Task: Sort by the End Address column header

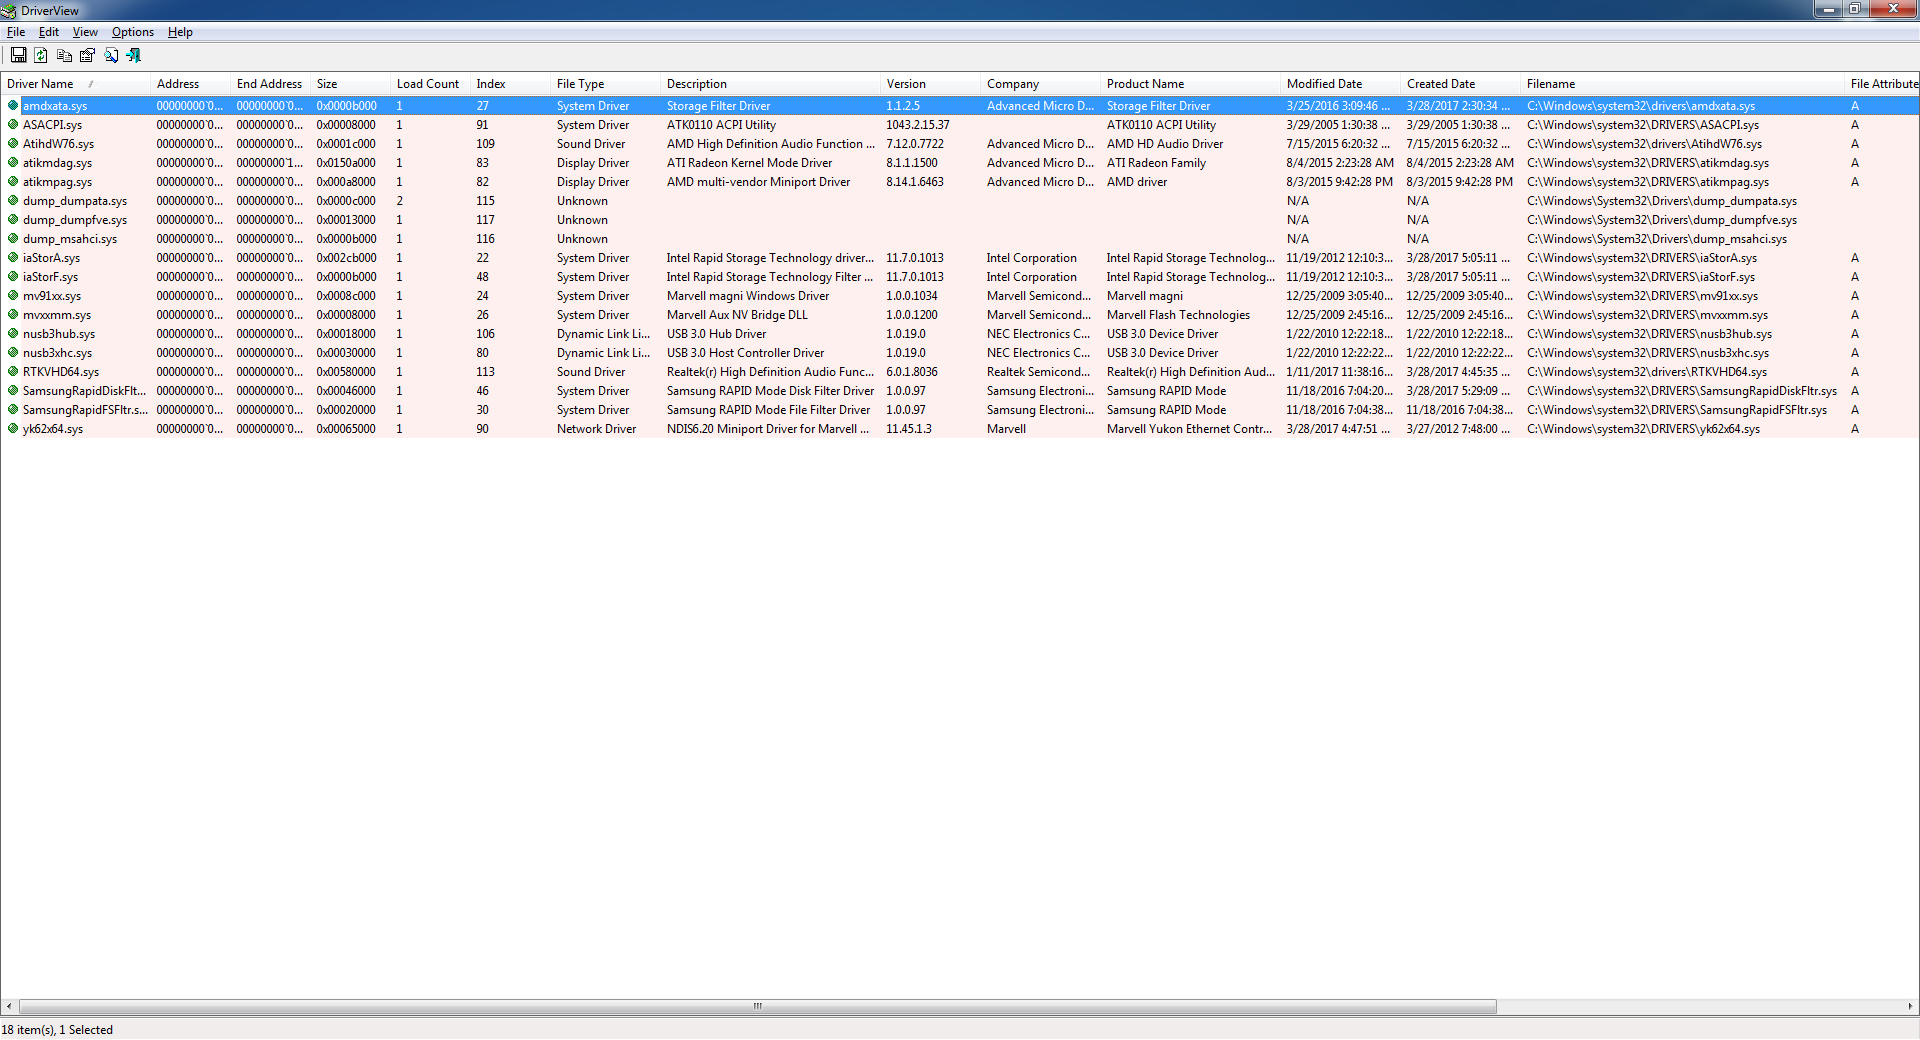Action: (x=270, y=84)
